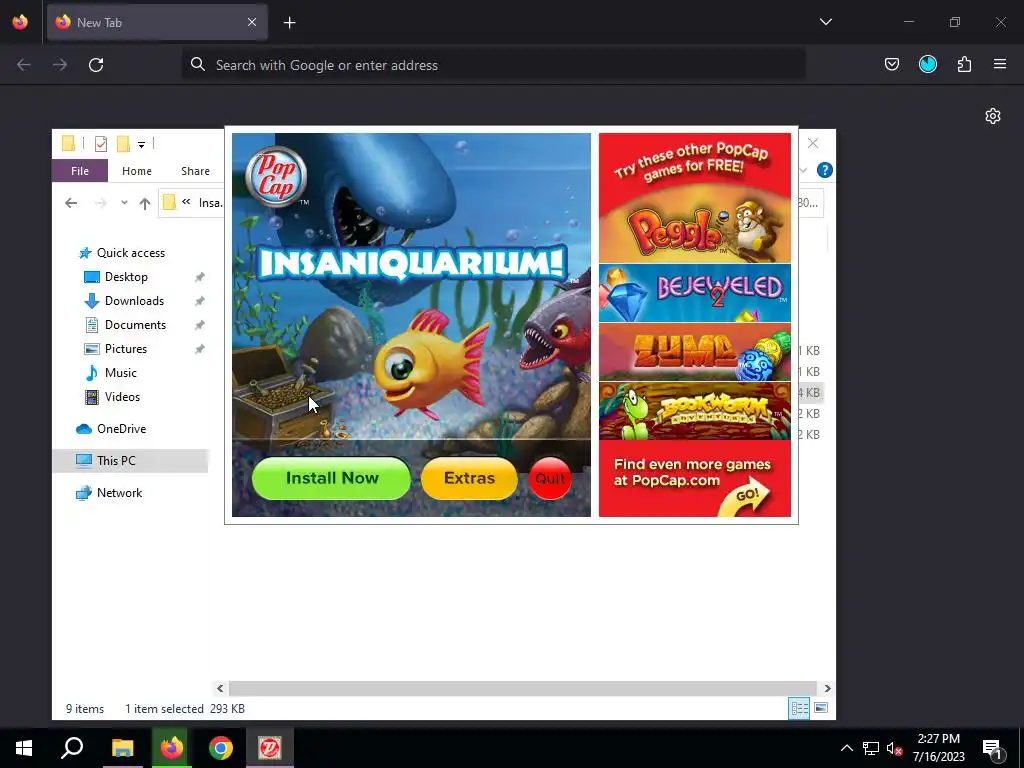Expand the File Explorer ribbon chevron
Viewport: 1024px width, 768px height.
[803, 171]
